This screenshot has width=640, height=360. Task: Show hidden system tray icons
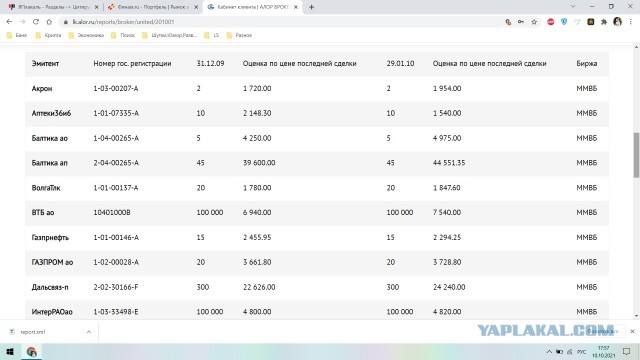point(549,351)
